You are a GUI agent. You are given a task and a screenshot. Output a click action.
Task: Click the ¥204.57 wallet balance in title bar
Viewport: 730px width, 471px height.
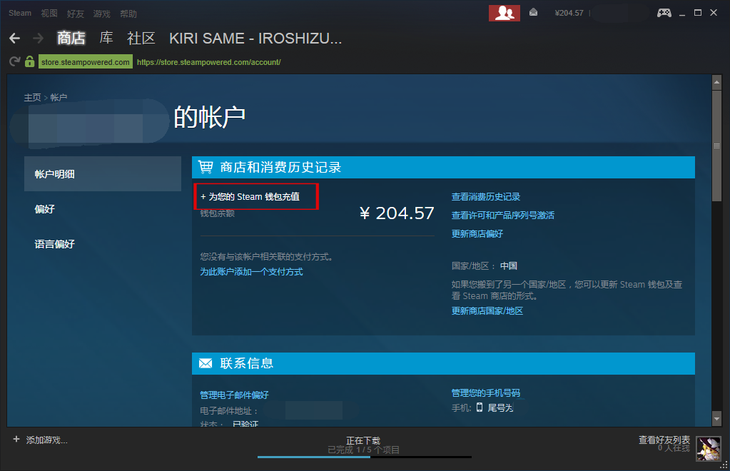[569, 13]
